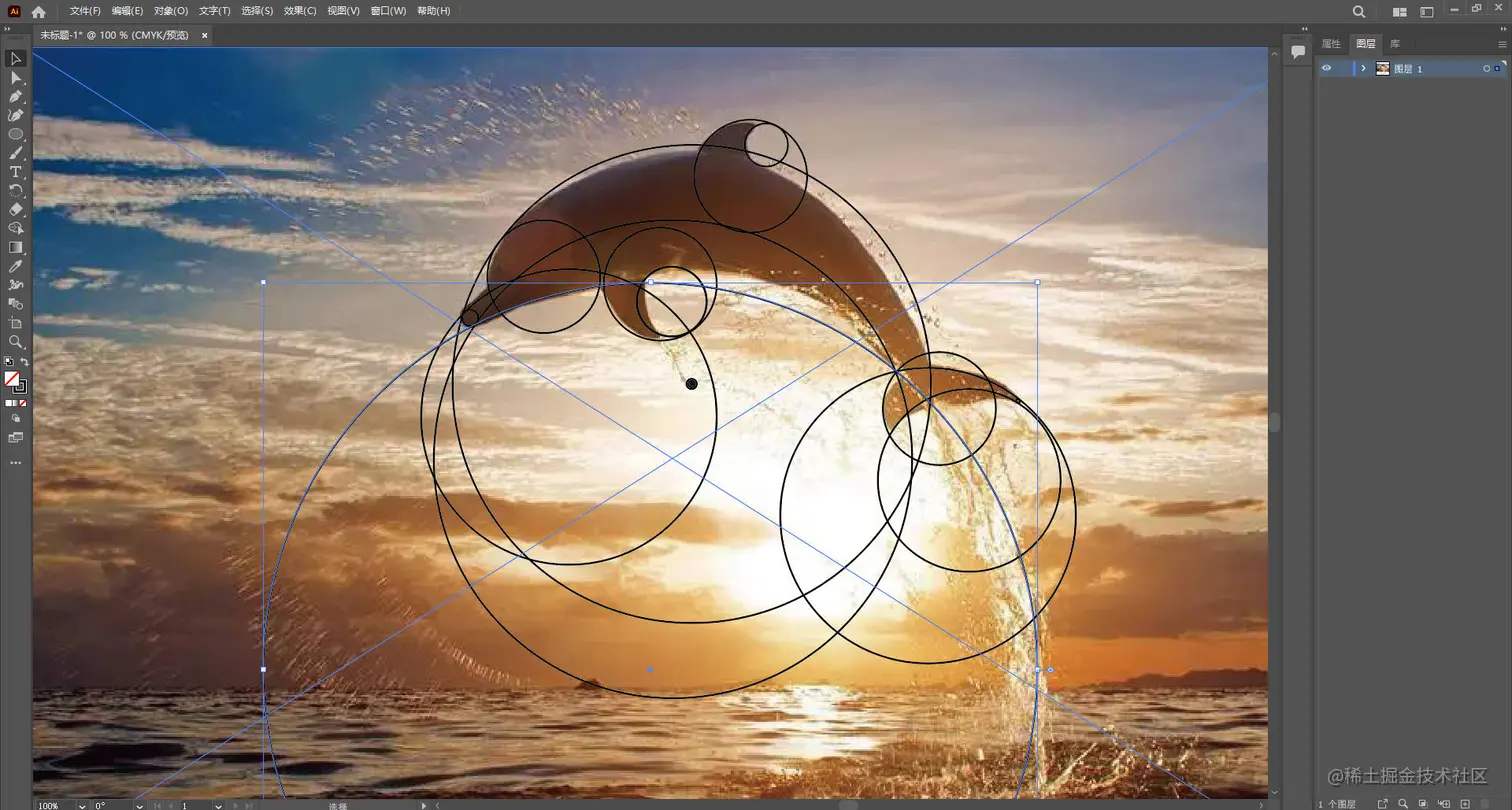
Task: Open search icon in top bar
Action: point(1359,12)
